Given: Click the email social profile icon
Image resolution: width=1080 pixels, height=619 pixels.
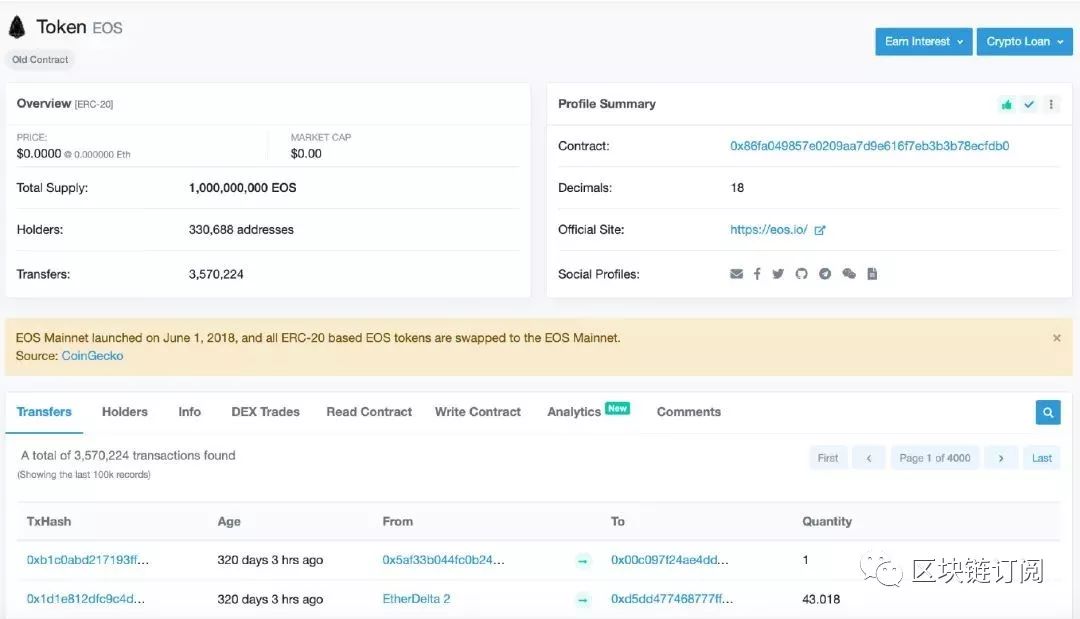Looking at the screenshot, I should (737, 274).
